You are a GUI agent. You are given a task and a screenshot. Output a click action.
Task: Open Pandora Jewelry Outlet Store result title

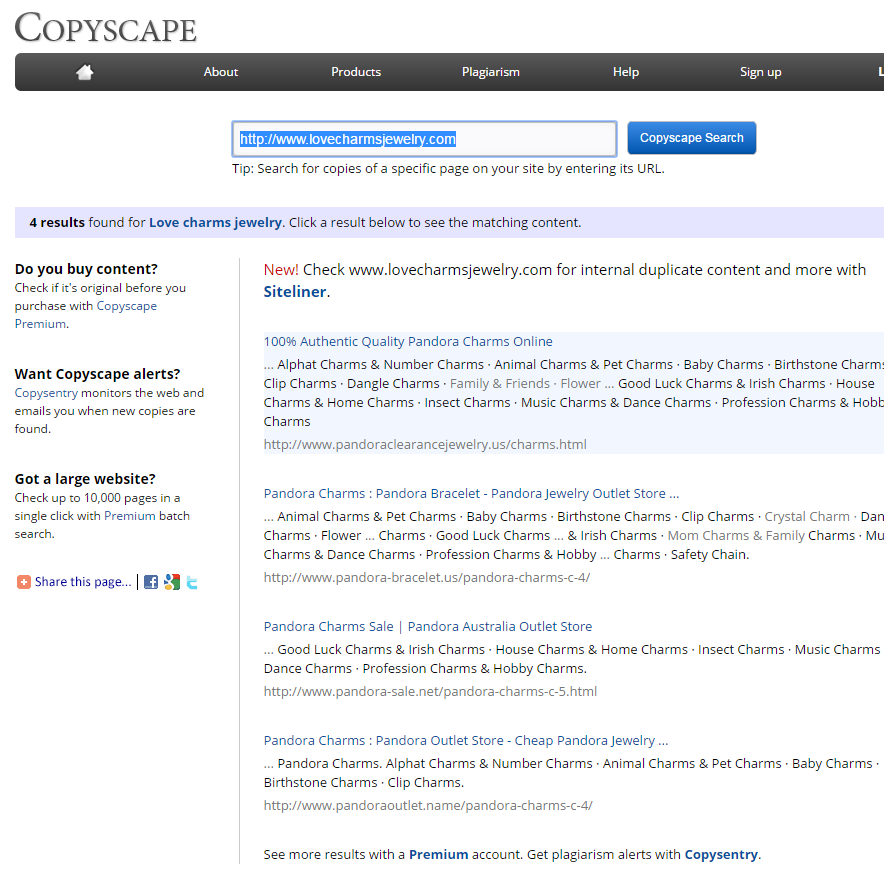click(x=471, y=493)
